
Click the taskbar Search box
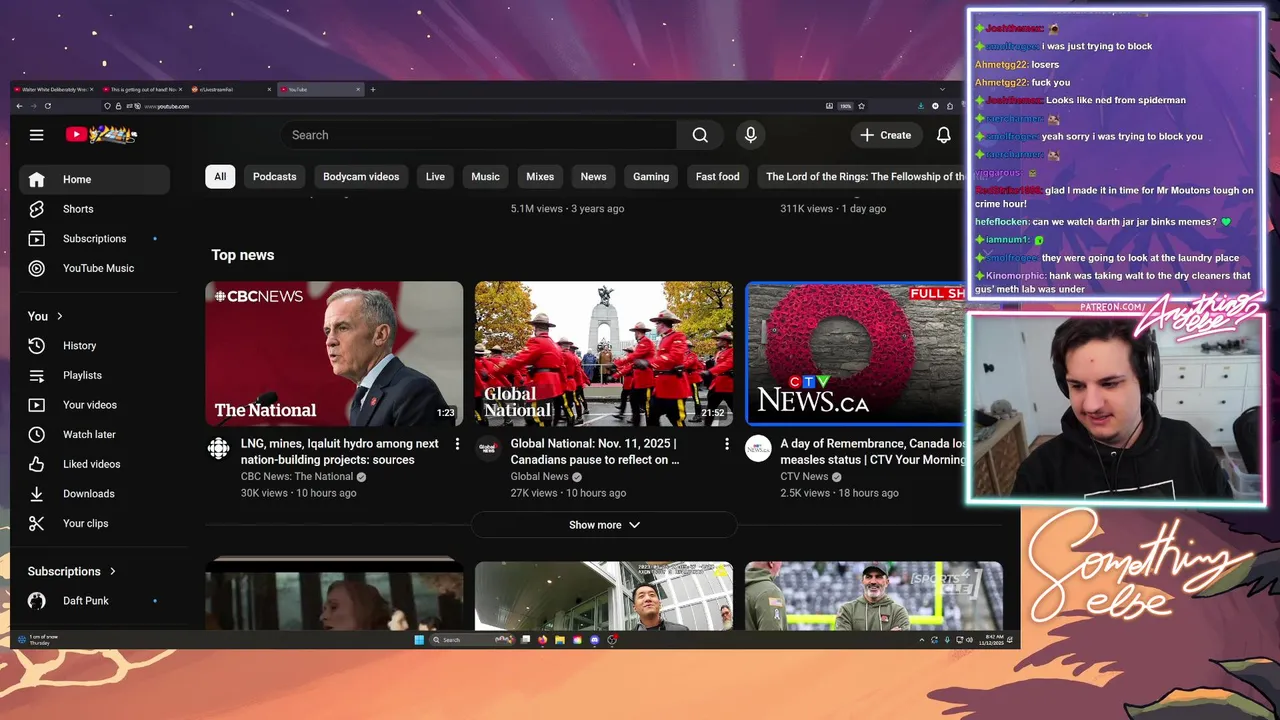(x=473, y=640)
